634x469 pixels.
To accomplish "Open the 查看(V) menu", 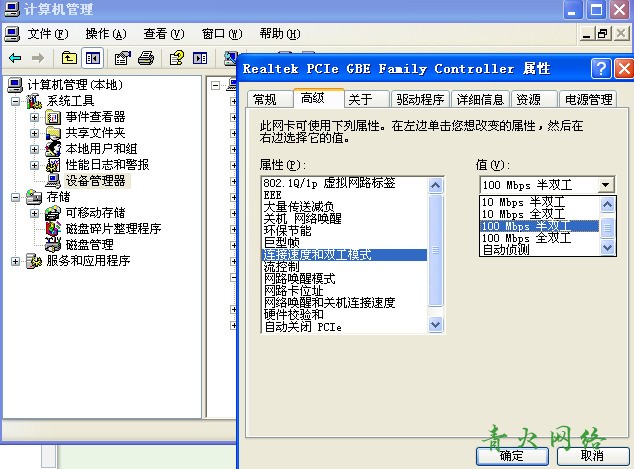I will click(x=164, y=34).
